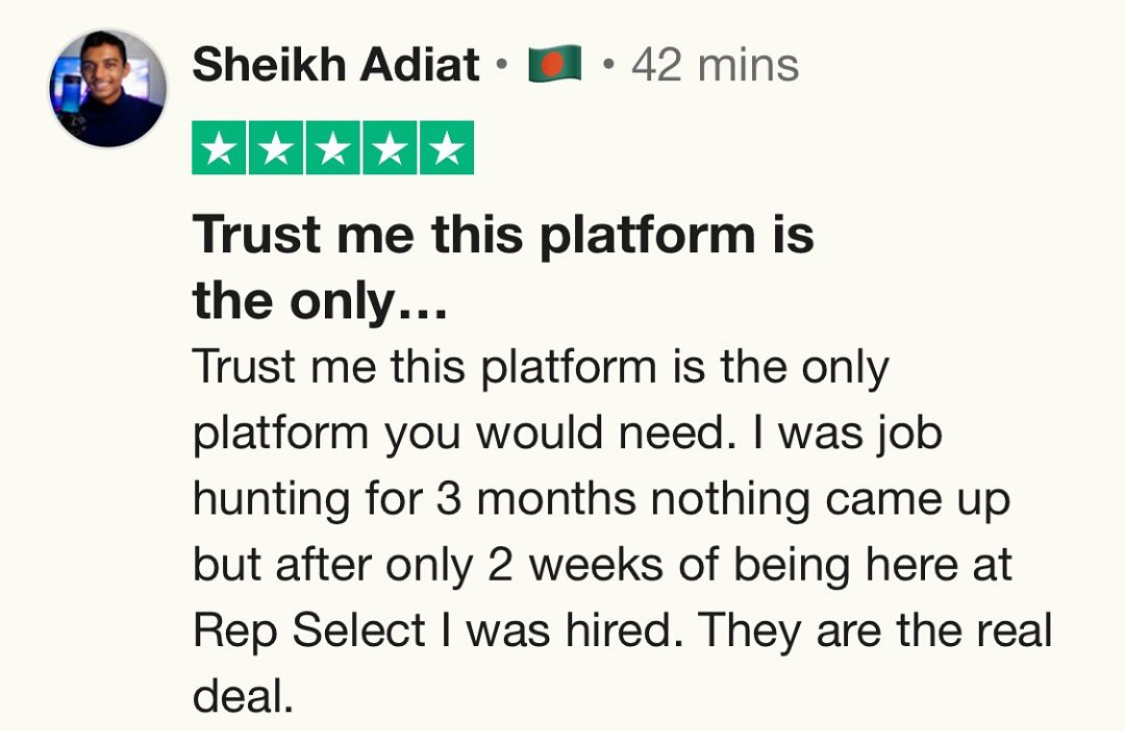Open the Sheikh Adiat reviewer name
Screen dimensions: 1125x731
click(336, 66)
